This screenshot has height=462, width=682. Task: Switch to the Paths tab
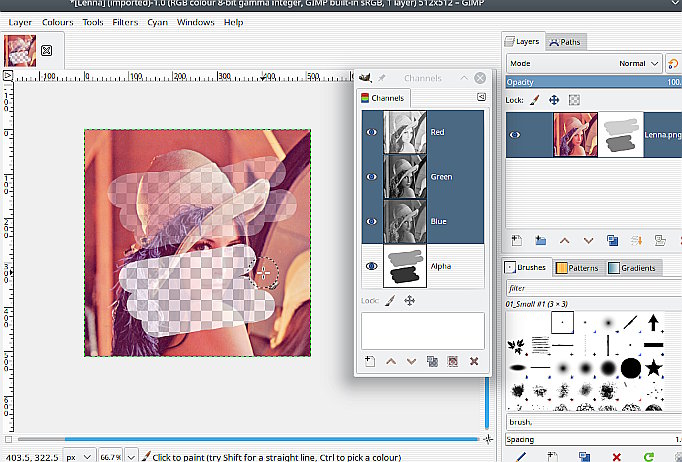[565, 42]
